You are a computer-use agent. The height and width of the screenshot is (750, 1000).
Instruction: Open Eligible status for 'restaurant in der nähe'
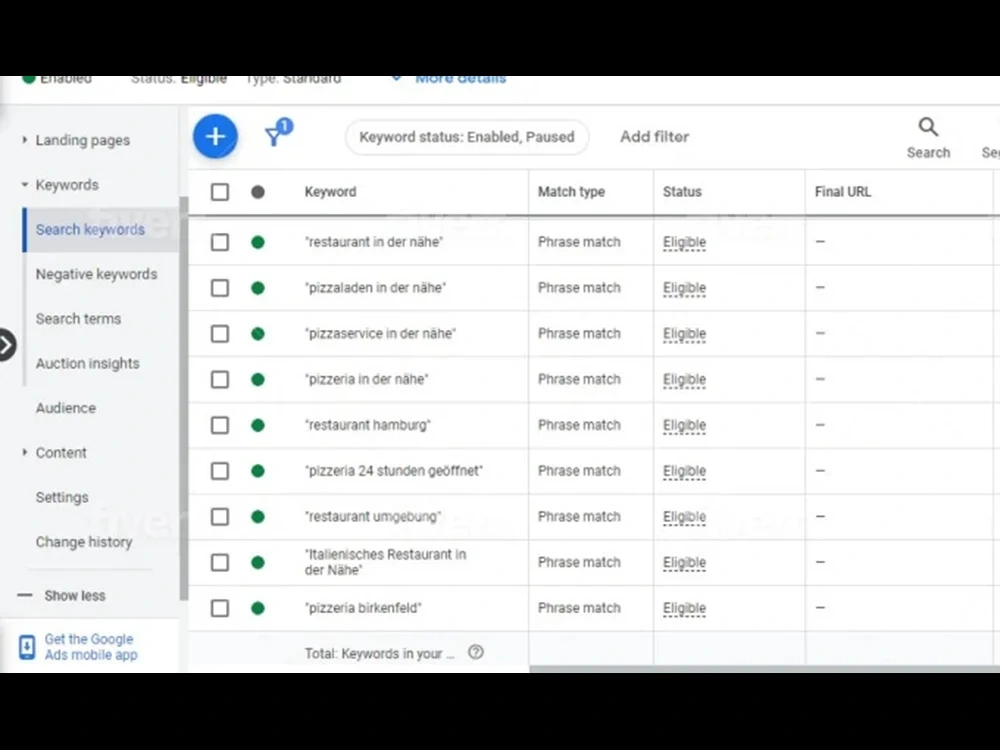(x=684, y=242)
